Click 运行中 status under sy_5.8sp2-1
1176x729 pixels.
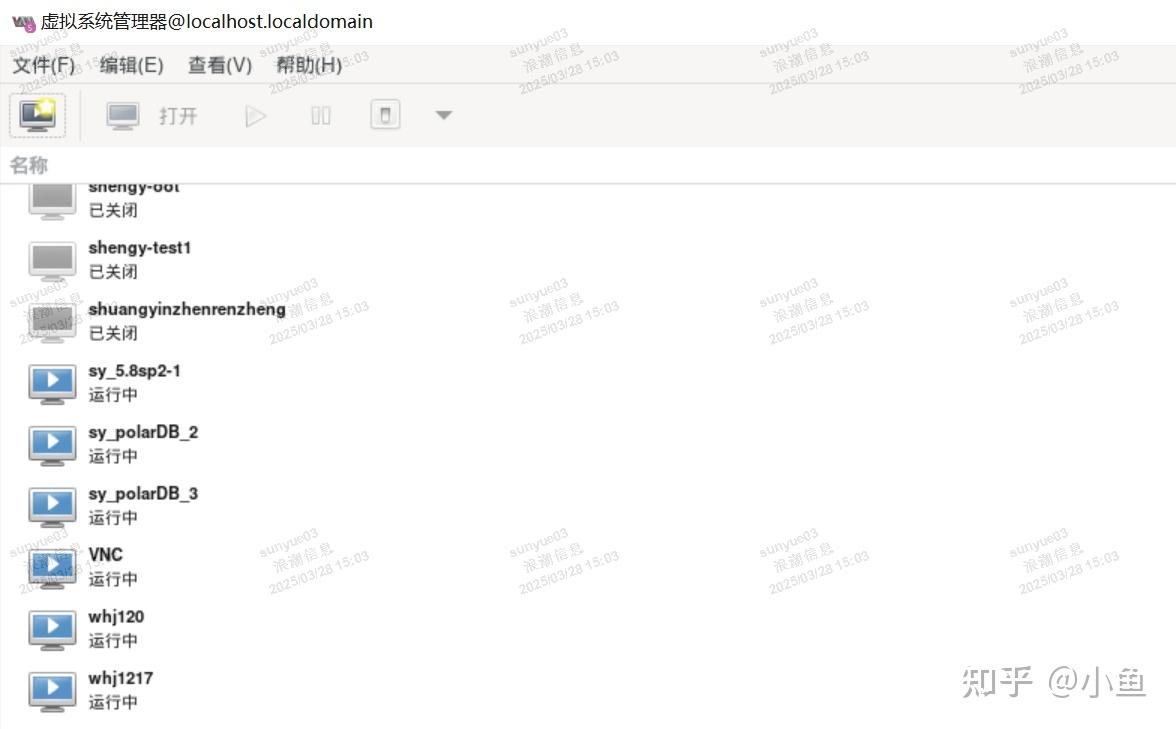pos(113,395)
